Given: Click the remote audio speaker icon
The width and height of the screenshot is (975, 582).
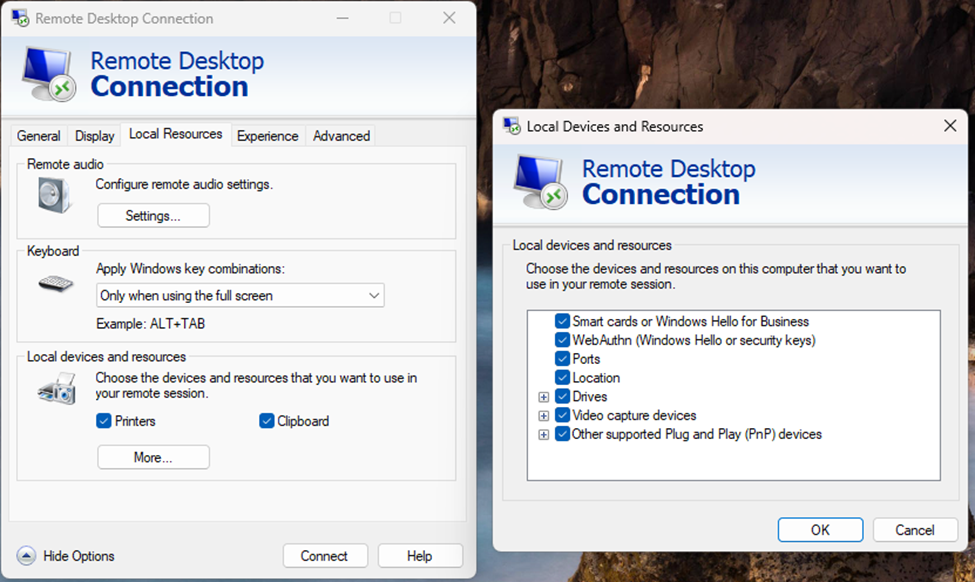Looking at the screenshot, I should 55,195.
